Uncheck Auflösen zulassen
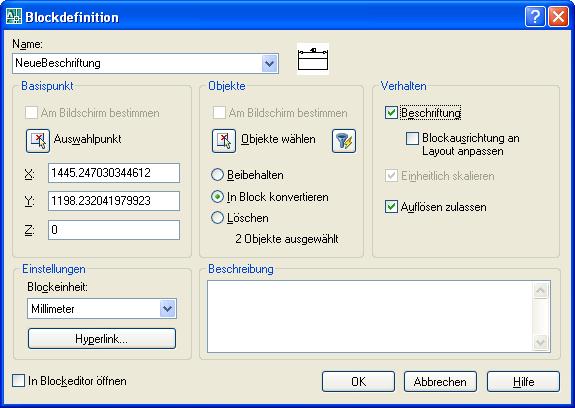The height and width of the screenshot is (408, 575). [x=391, y=206]
